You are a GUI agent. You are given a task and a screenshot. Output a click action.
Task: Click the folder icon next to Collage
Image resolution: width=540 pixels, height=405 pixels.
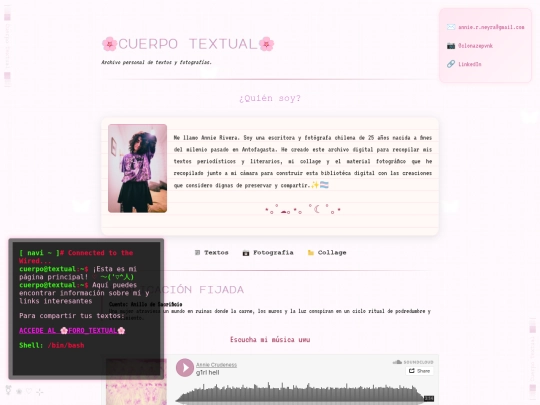pyautogui.click(x=311, y=253)
